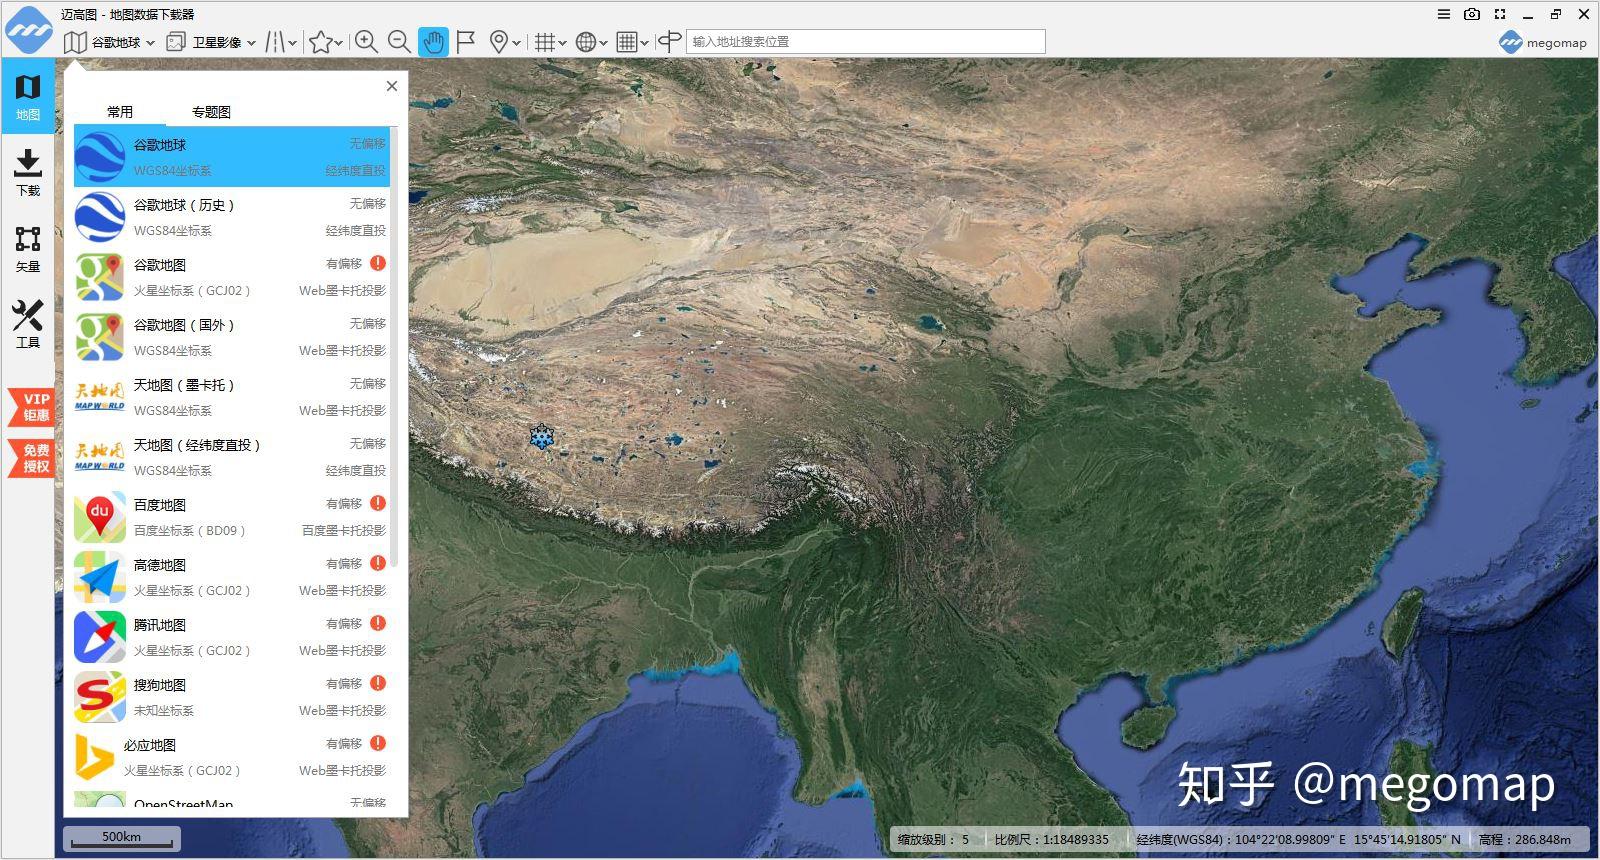Expand the grid hash dropdown arrow
The width and height of the screenshot is (1600, 860).
click(563, 43)
